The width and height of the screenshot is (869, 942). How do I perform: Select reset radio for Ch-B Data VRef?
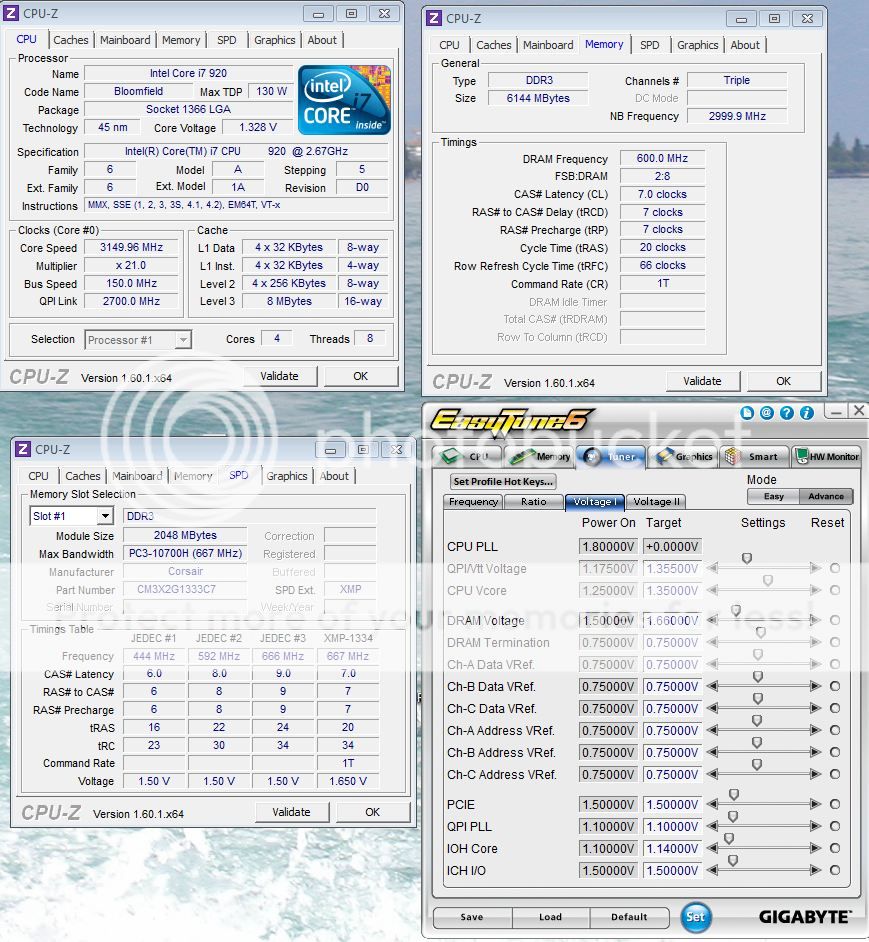click(835, 686)
